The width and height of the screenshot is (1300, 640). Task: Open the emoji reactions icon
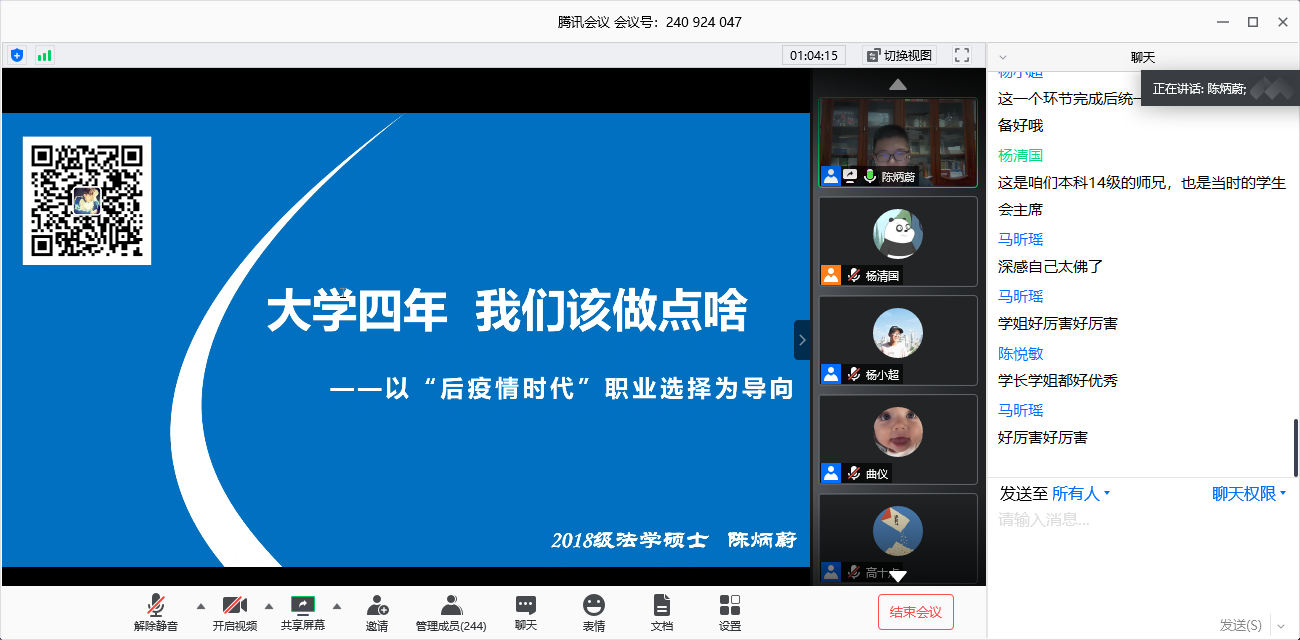[x=594, y=612]
